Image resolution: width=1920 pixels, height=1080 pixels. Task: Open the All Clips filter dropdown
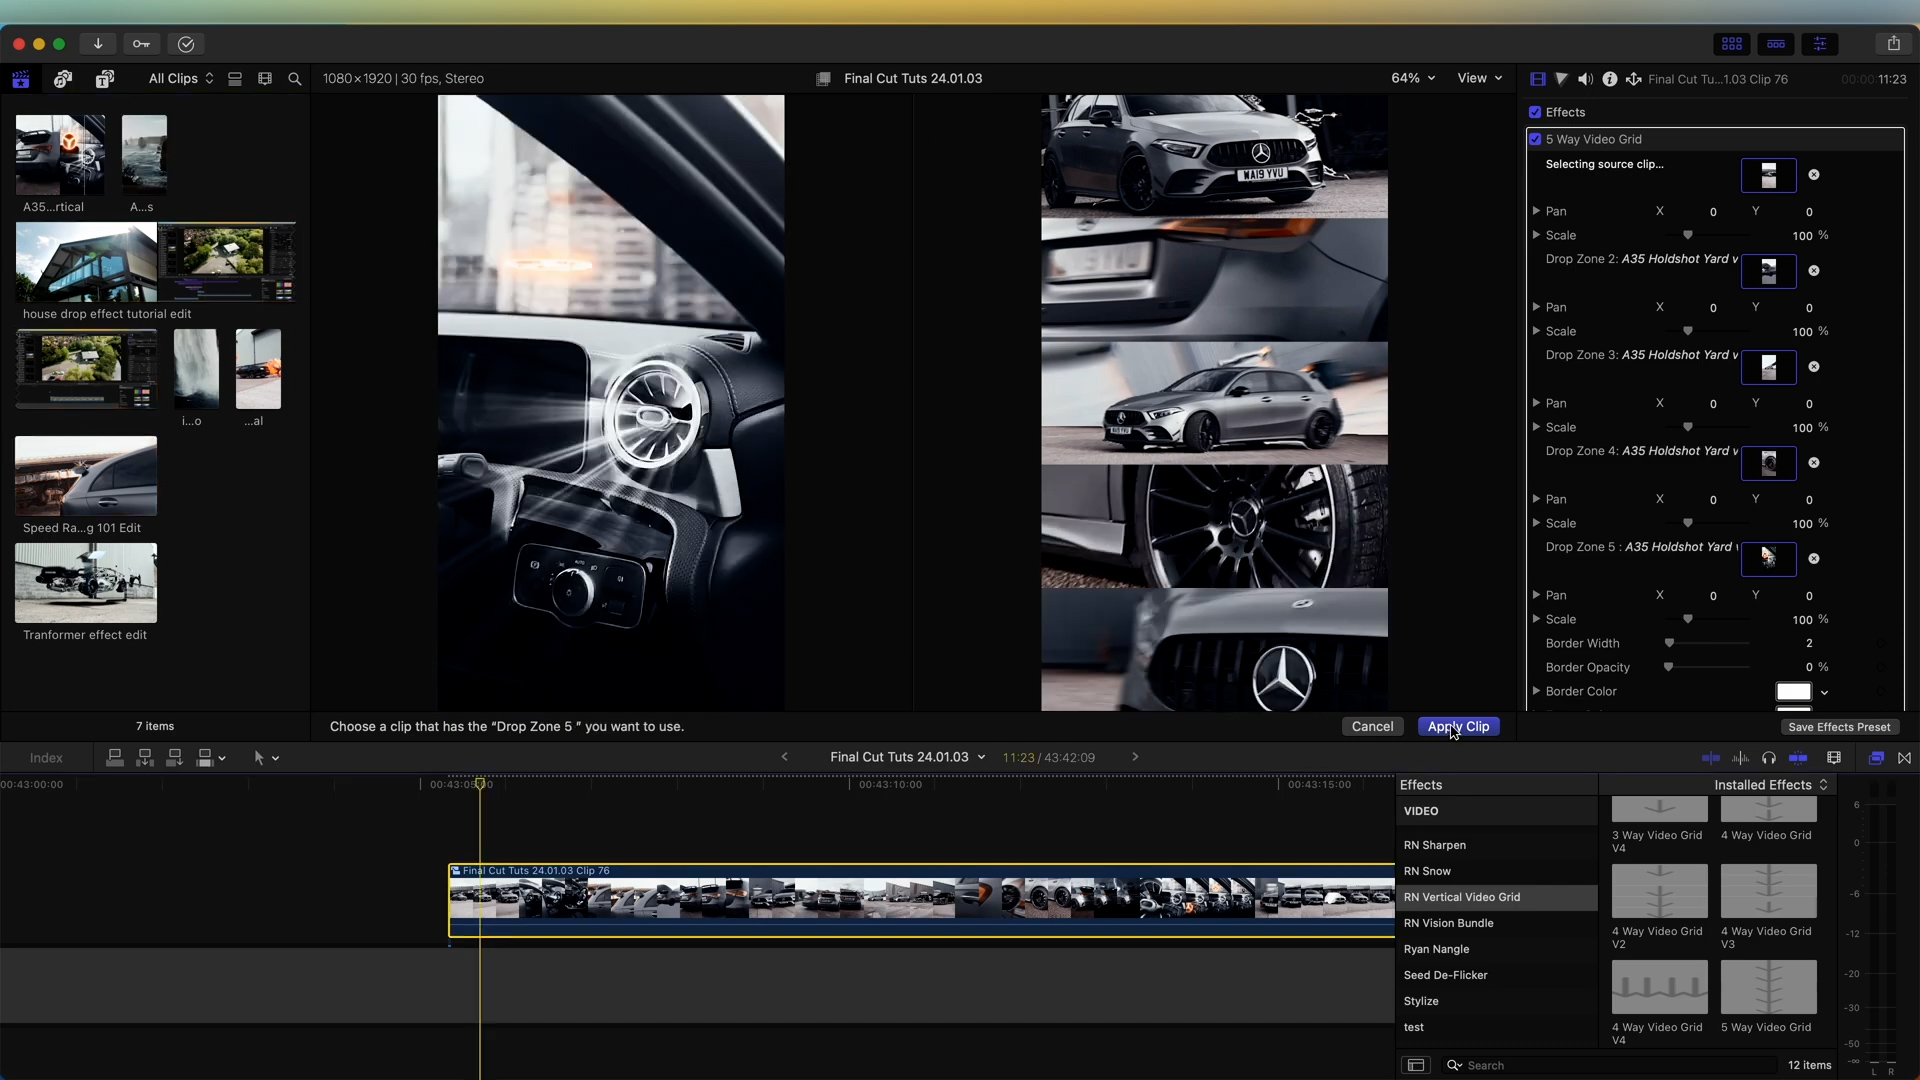(181, 78)
